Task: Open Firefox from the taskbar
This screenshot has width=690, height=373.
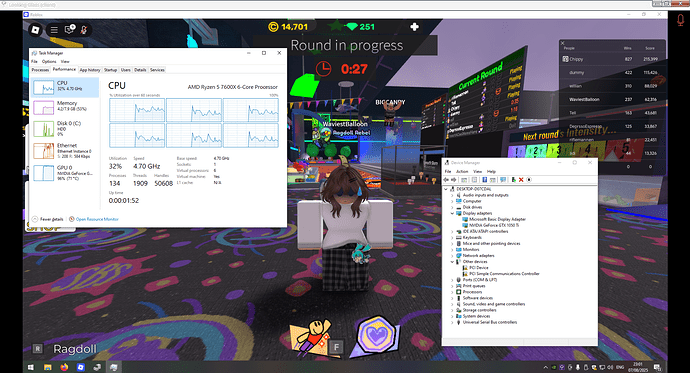Action: (x=64, y=367)
